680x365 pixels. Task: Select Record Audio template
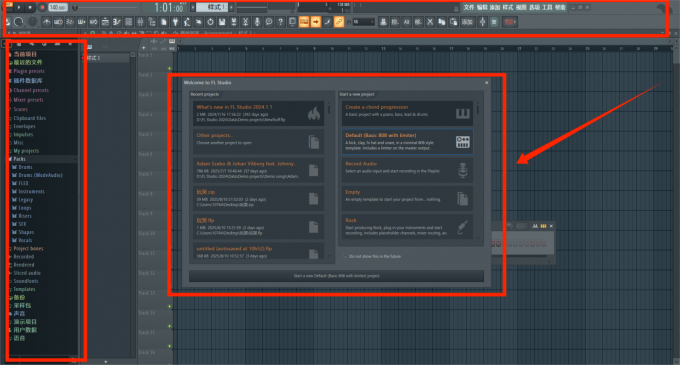(407, 170)
